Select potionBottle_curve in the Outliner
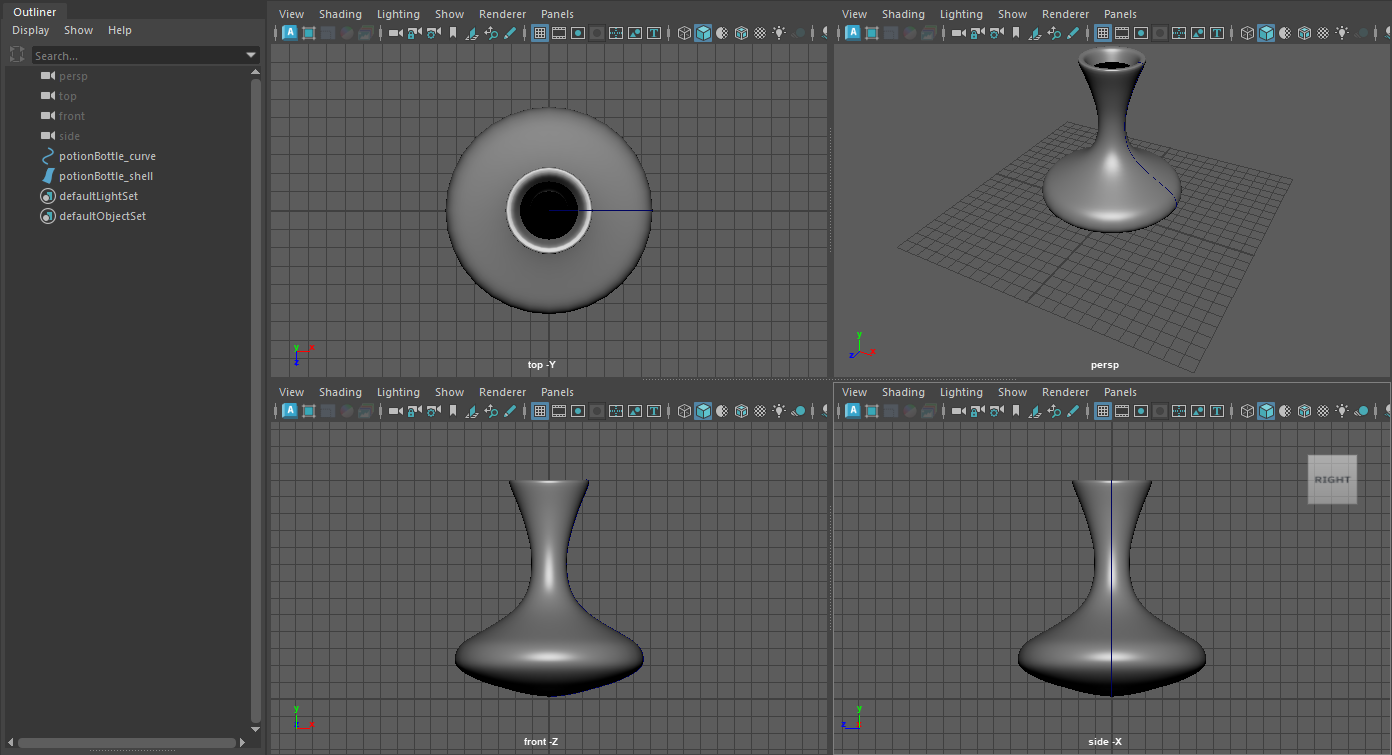 point(106,156)
